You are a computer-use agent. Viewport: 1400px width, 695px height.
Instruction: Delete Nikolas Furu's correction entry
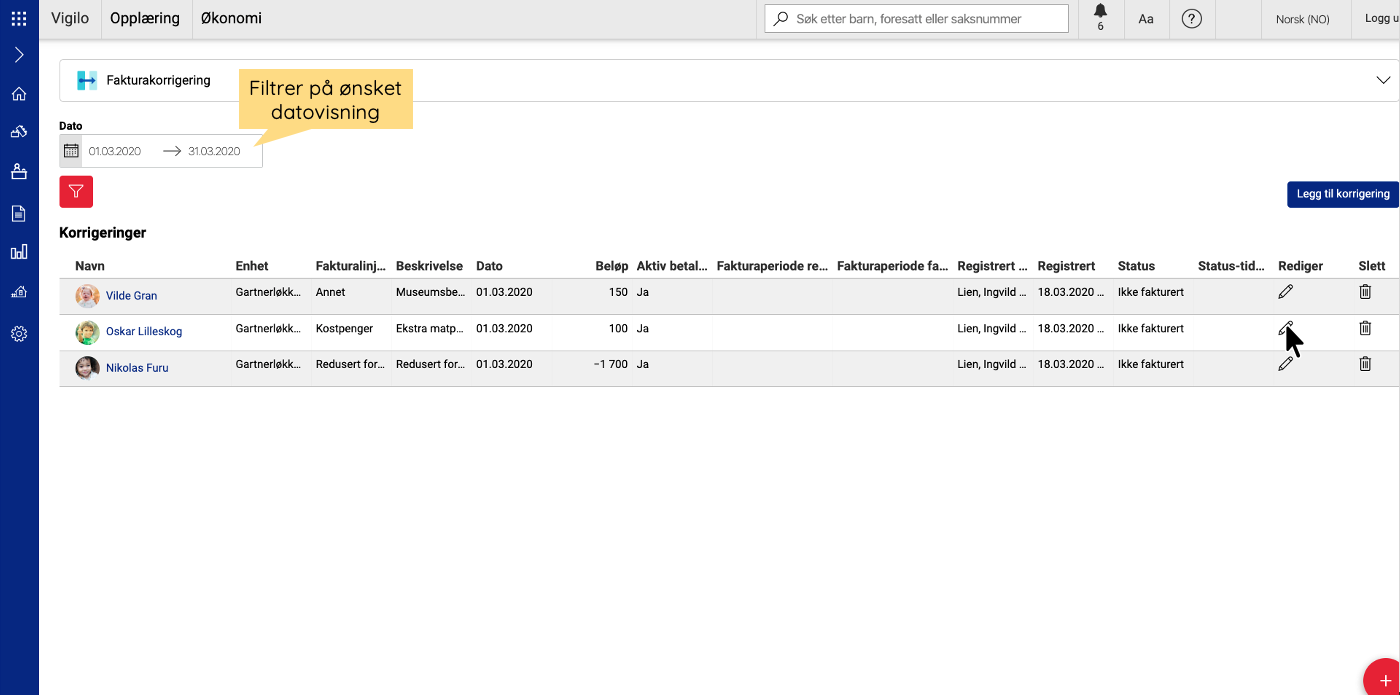point(1365,364)
